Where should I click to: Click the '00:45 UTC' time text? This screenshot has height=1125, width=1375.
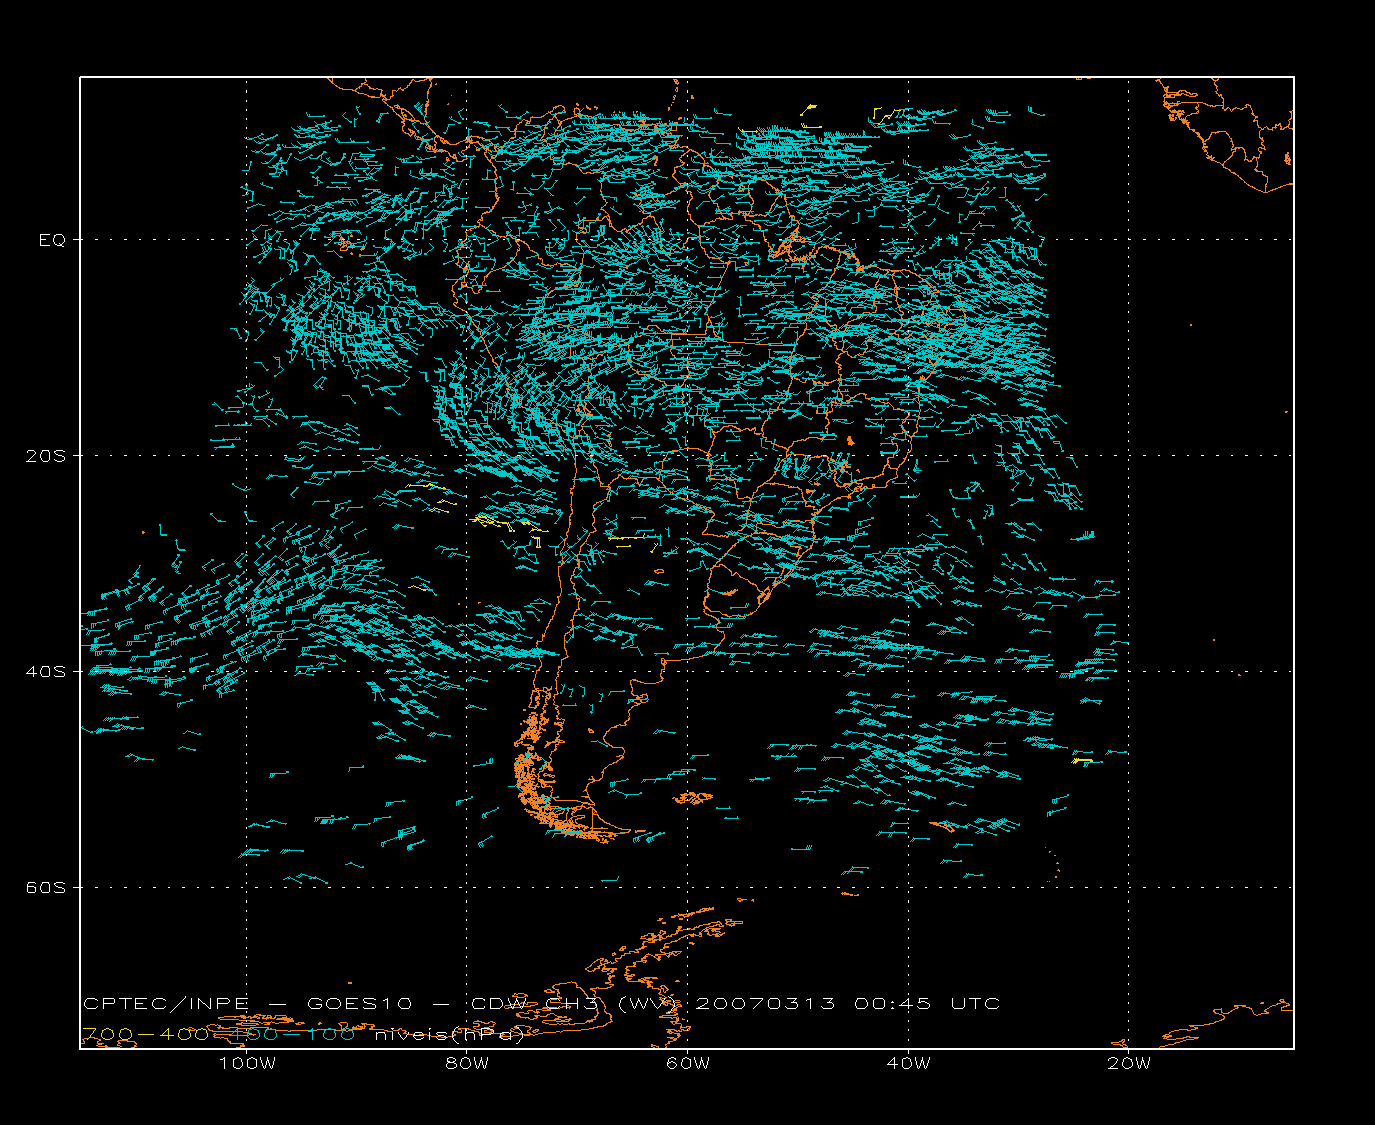click(927, 1004)
